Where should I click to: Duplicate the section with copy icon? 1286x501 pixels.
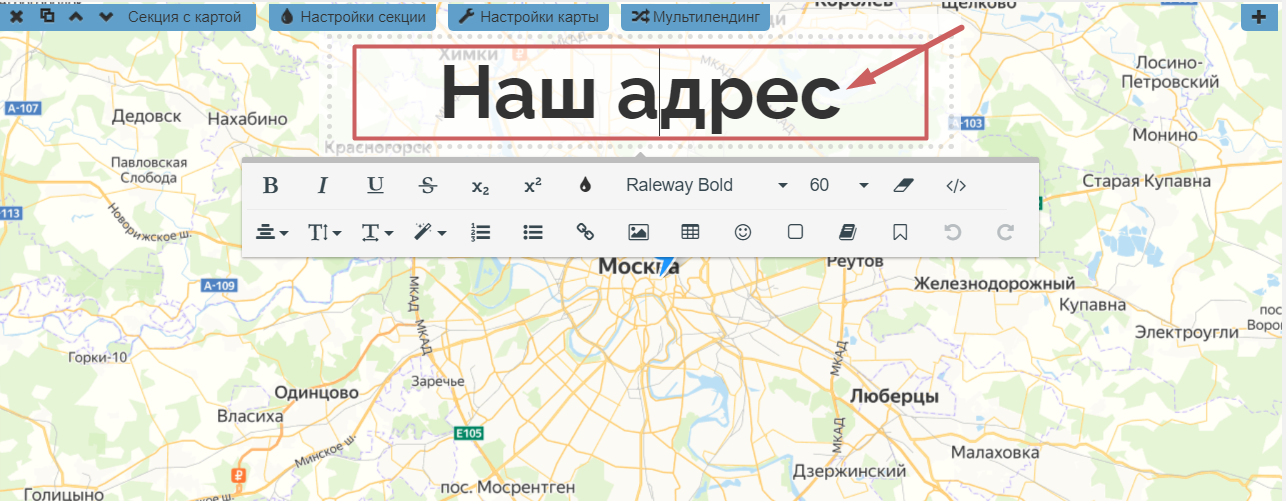(47, 16)
